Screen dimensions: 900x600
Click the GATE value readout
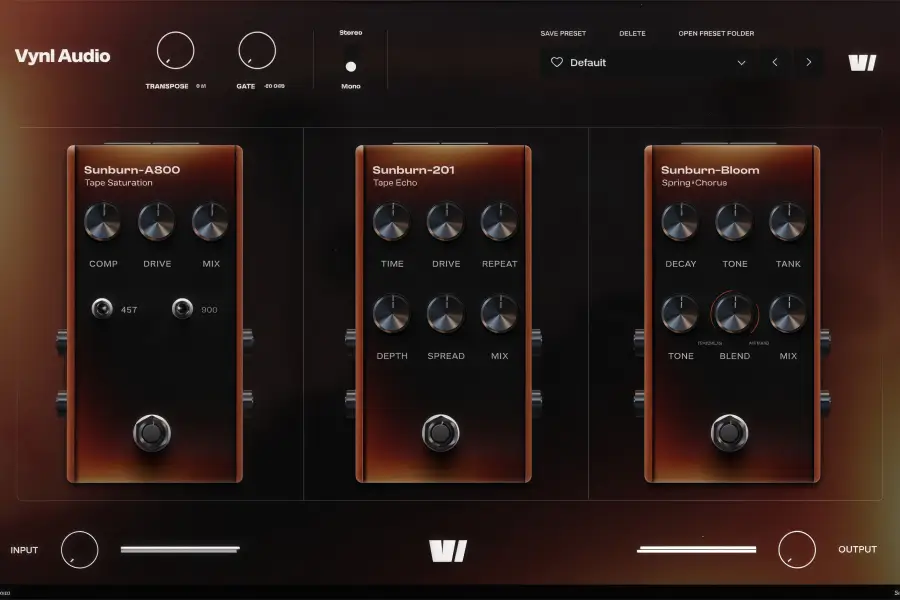(274, 86)
